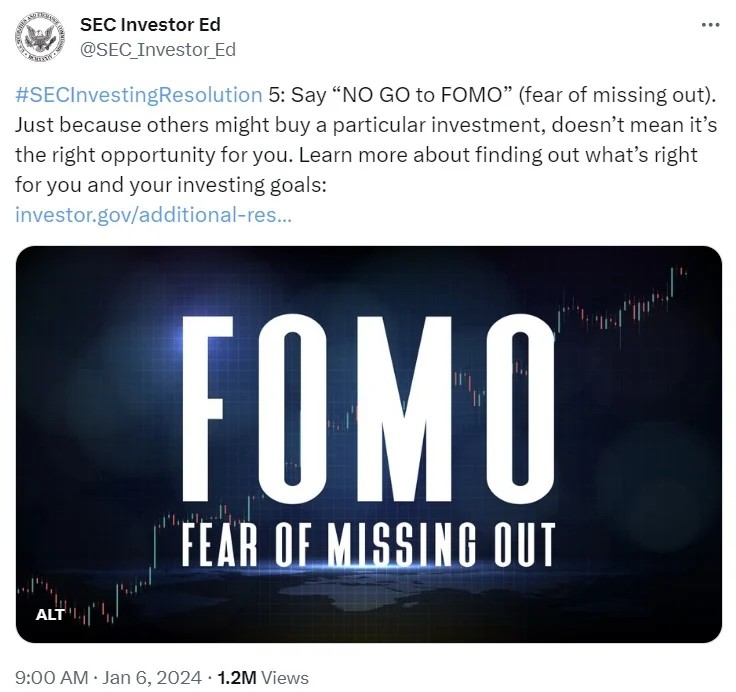Open the three-dot more options menu
This screenshot has width=736, height=692.
(710, 24)
